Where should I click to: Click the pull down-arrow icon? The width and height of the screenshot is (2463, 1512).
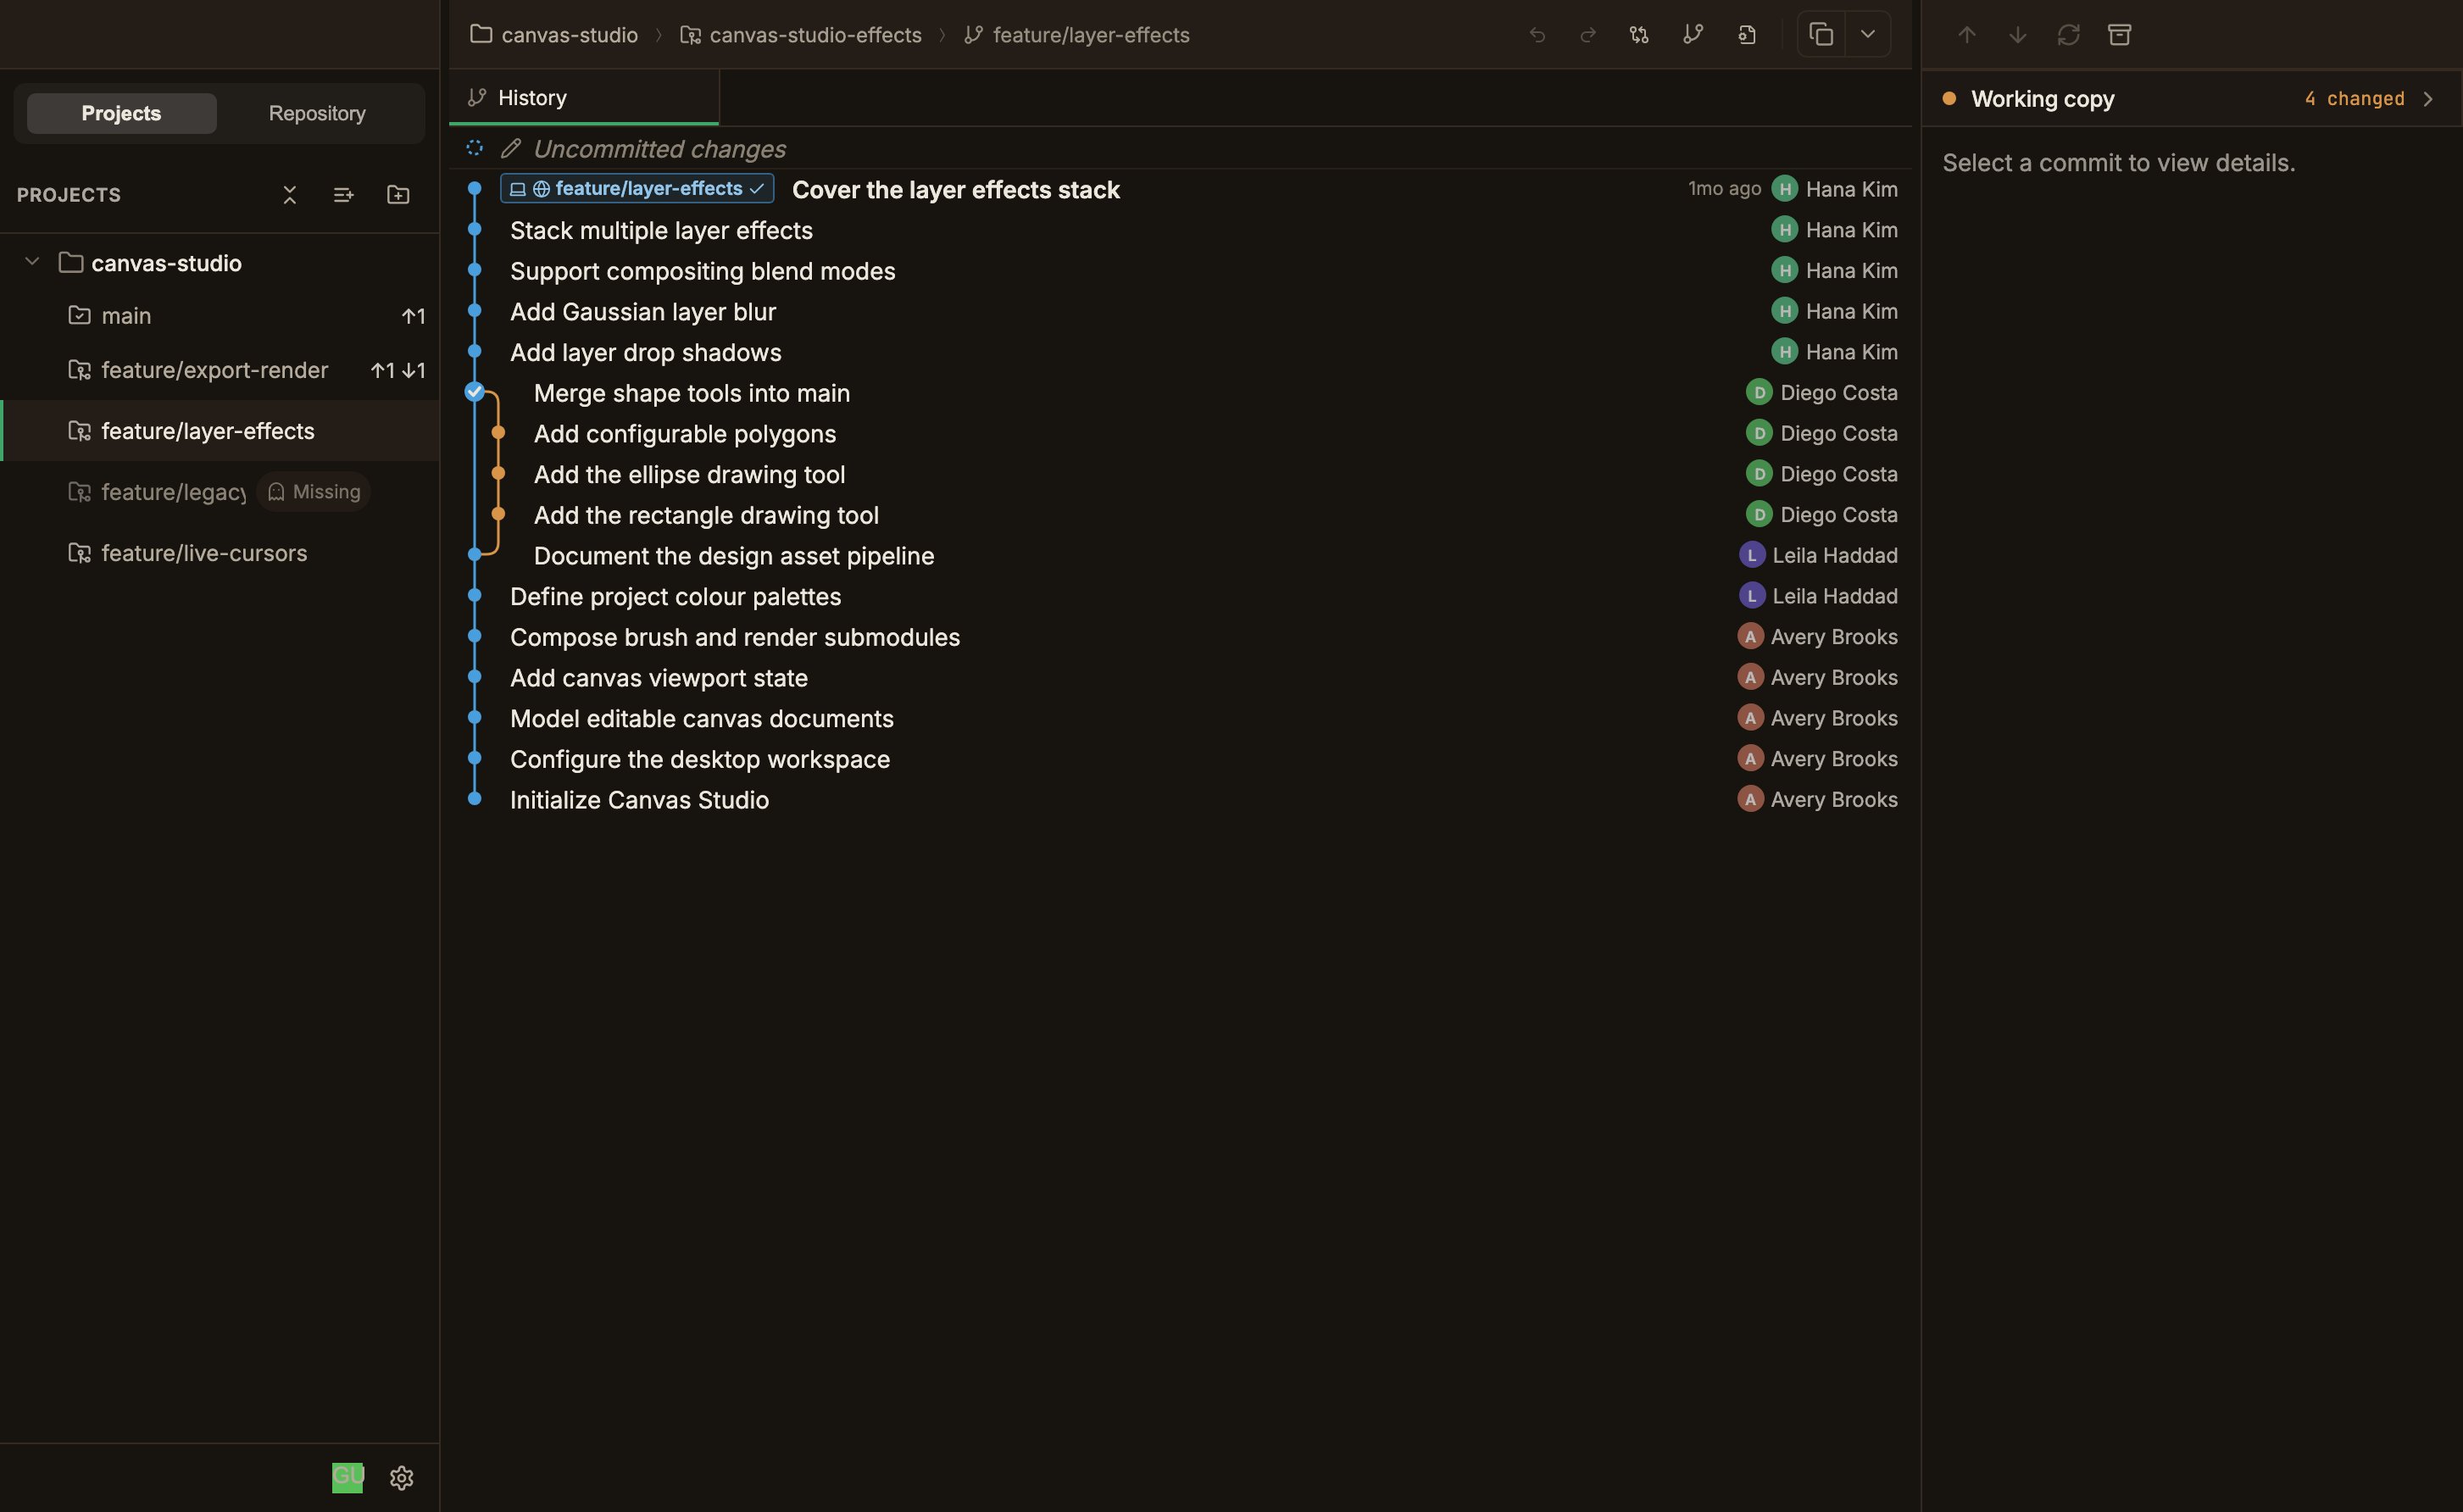click(2017, 35)
